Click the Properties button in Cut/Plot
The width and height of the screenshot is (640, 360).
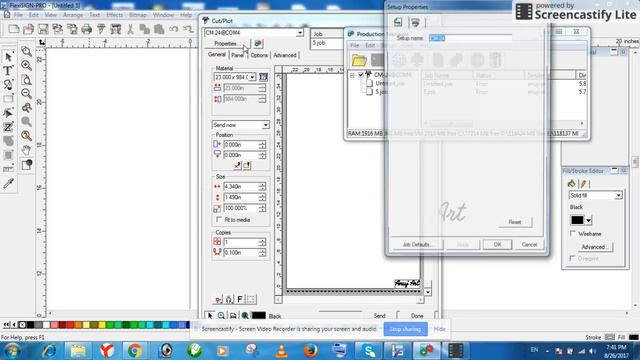tap(227, 43)
